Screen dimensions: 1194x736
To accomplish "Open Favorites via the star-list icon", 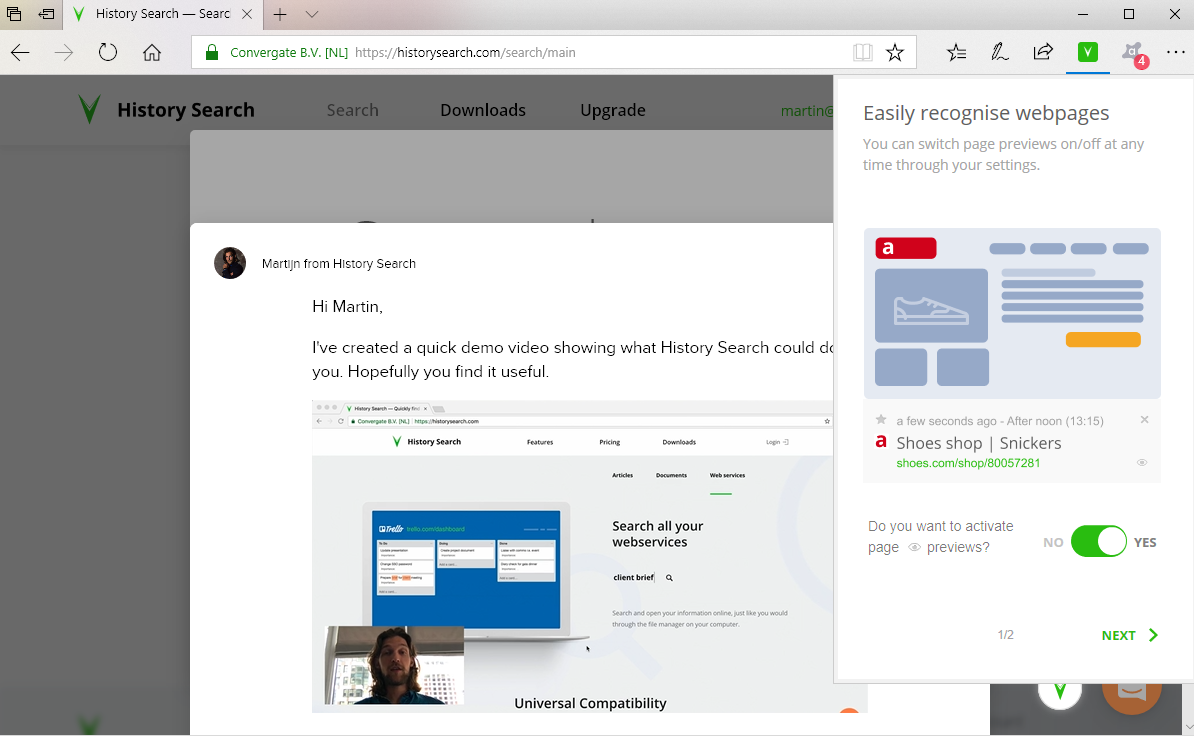I will [956, 51].
